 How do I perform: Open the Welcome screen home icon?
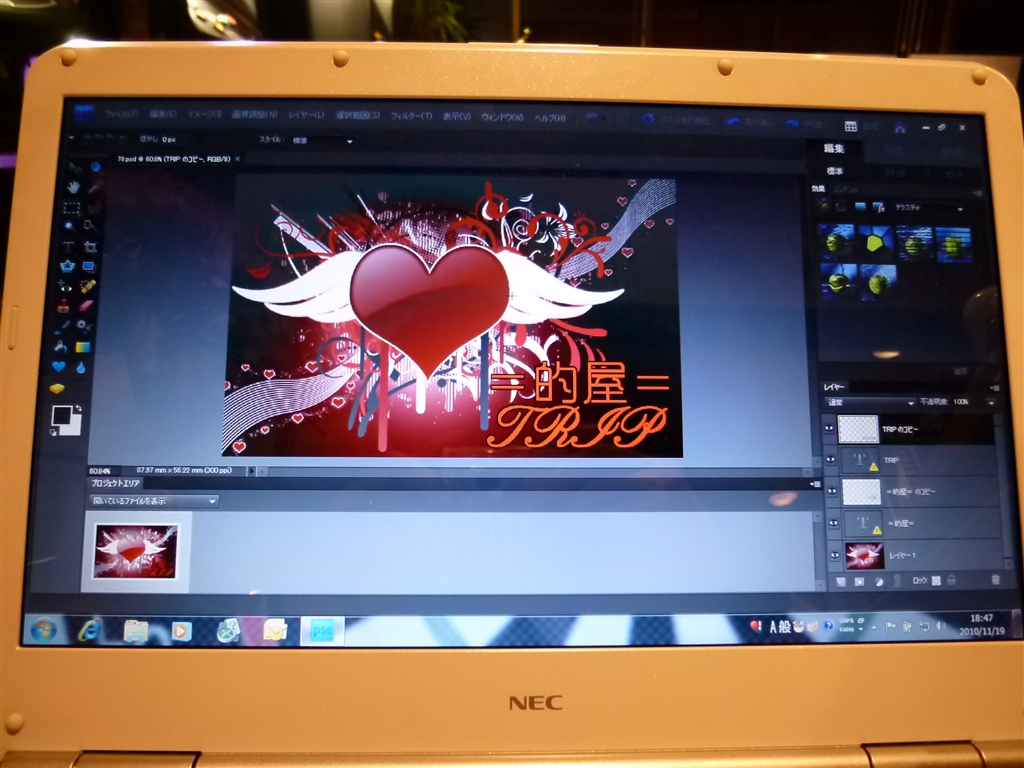point(900,127)
